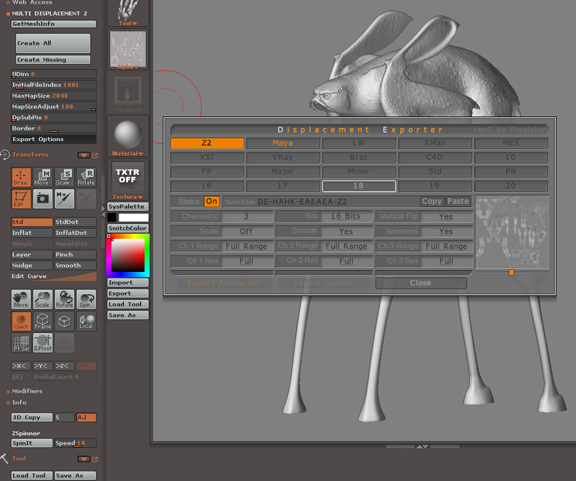This screenshot has width=576, height=481.
Task: Toggle the A.I button near 3D Copy
Action: coord(86,417)
